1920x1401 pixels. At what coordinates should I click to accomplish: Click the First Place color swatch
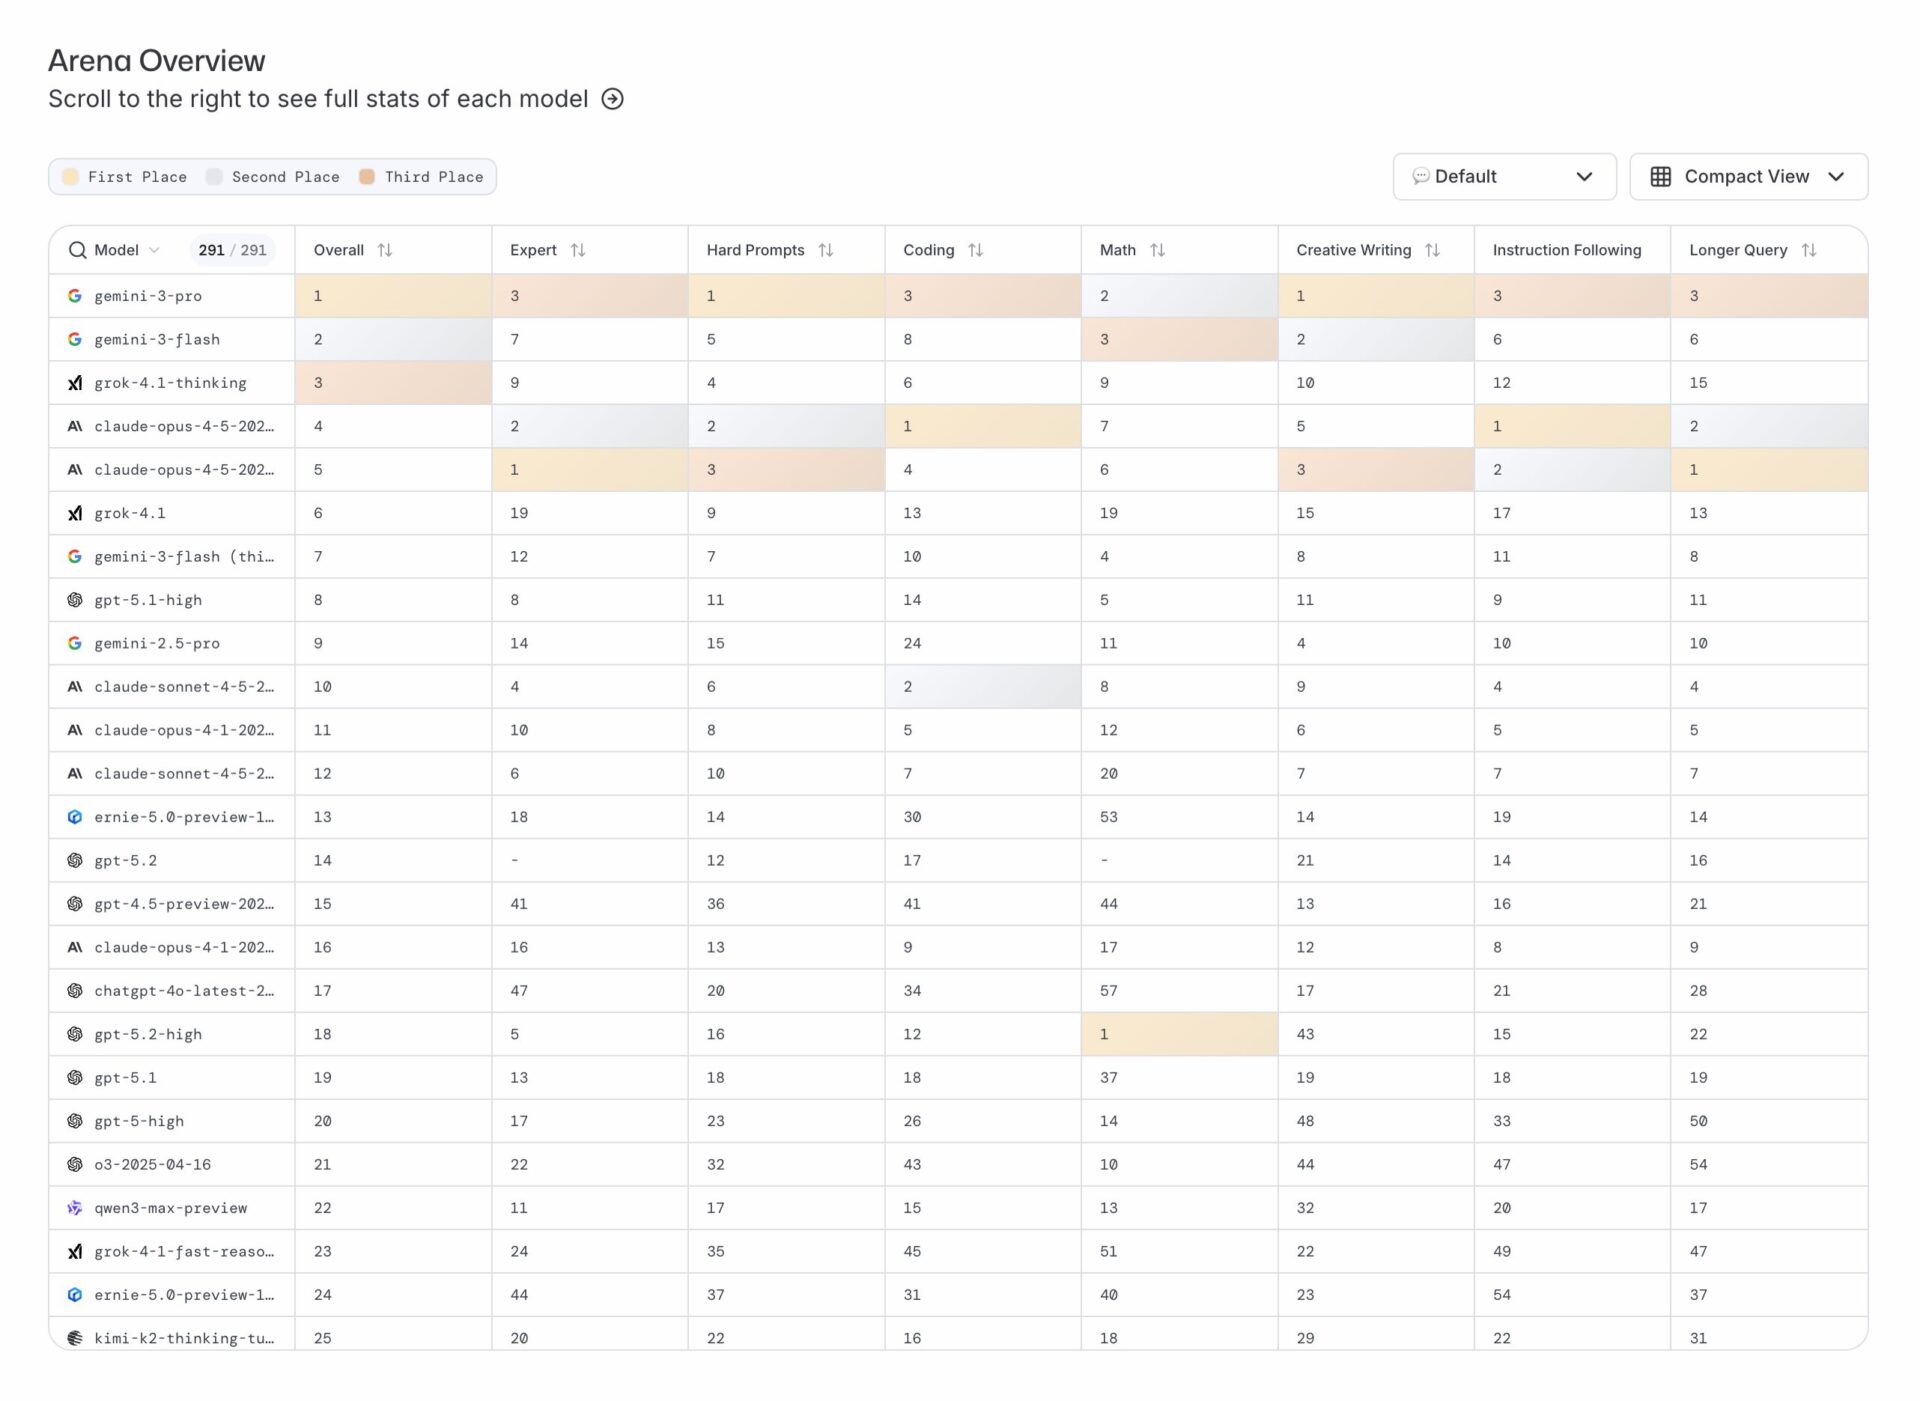(x=70, y=177)
